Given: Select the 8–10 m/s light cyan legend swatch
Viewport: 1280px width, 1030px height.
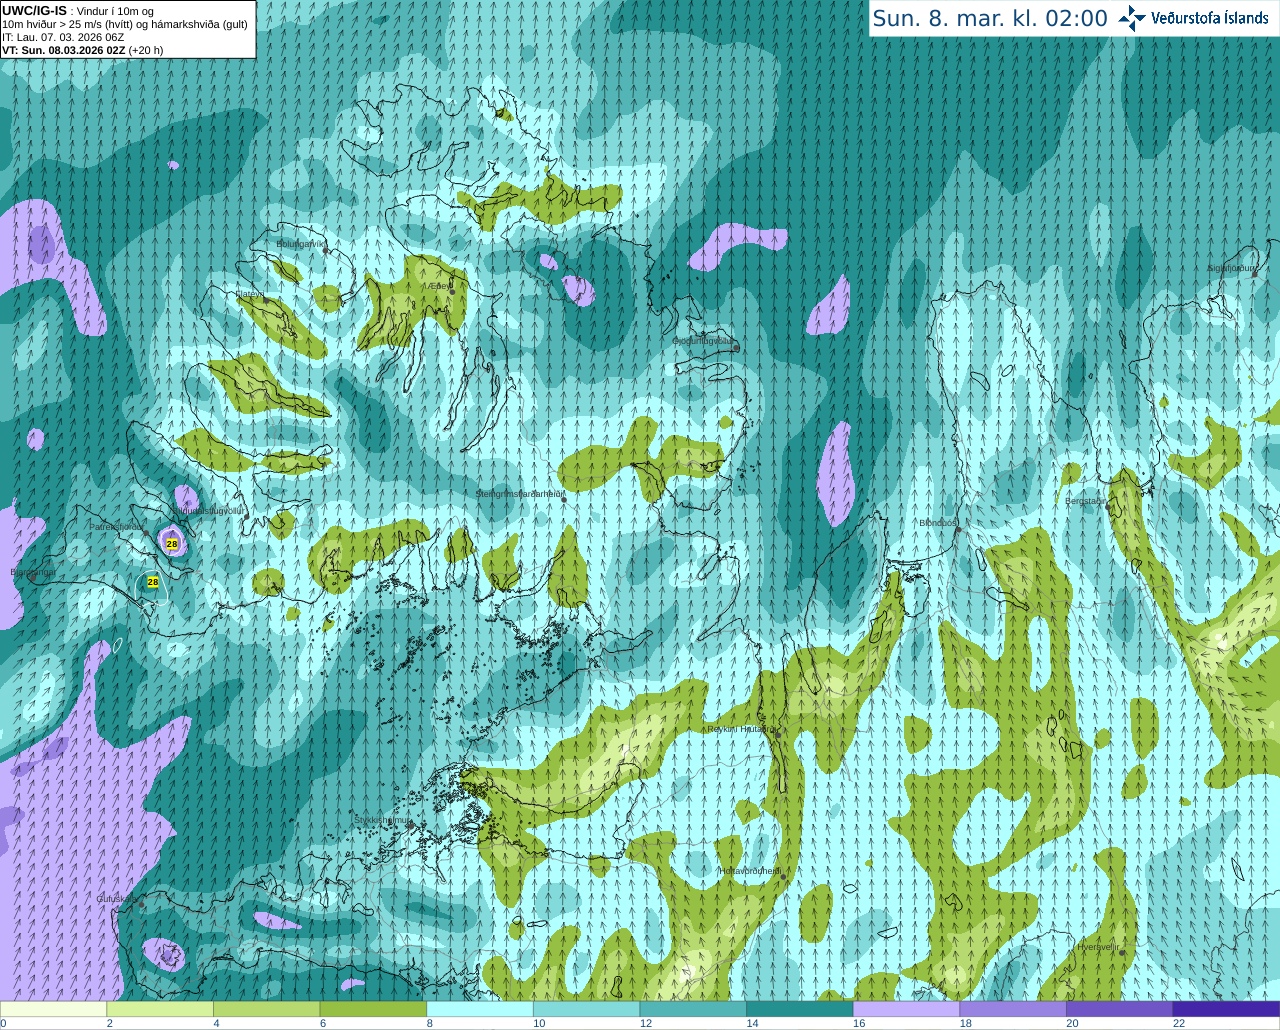Looking at the screenshot, I should (x=480, y=1009).
